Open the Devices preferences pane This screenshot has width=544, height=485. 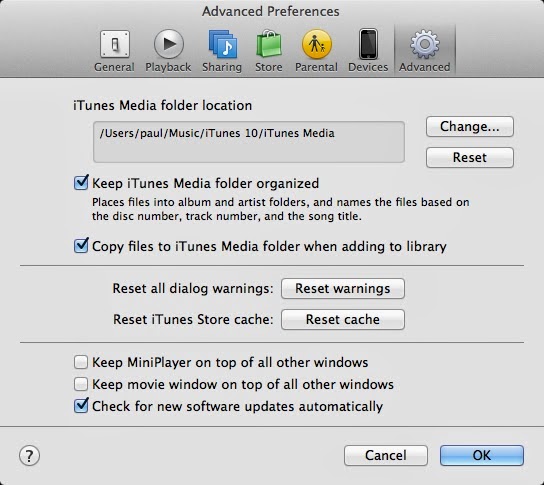pos(368,51)
